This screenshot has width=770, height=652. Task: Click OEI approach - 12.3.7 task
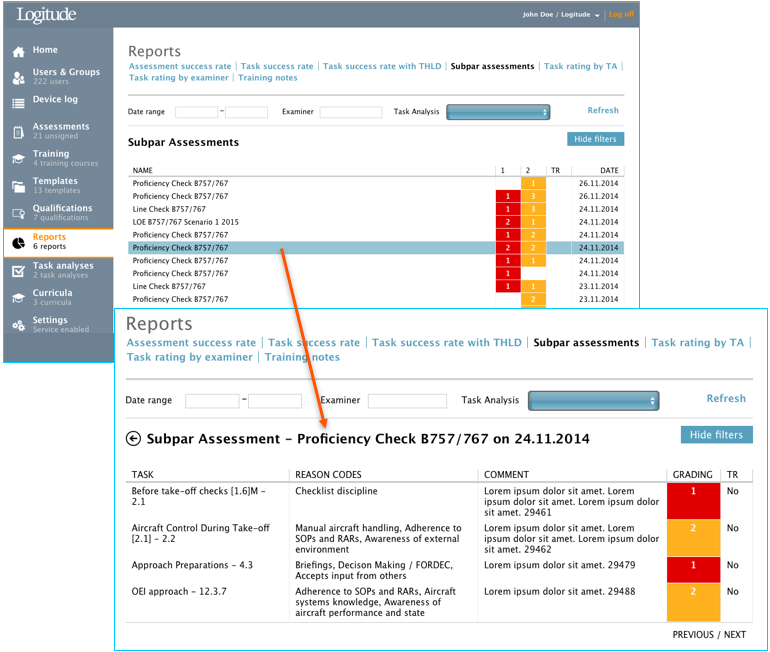[x=179, y=591]
